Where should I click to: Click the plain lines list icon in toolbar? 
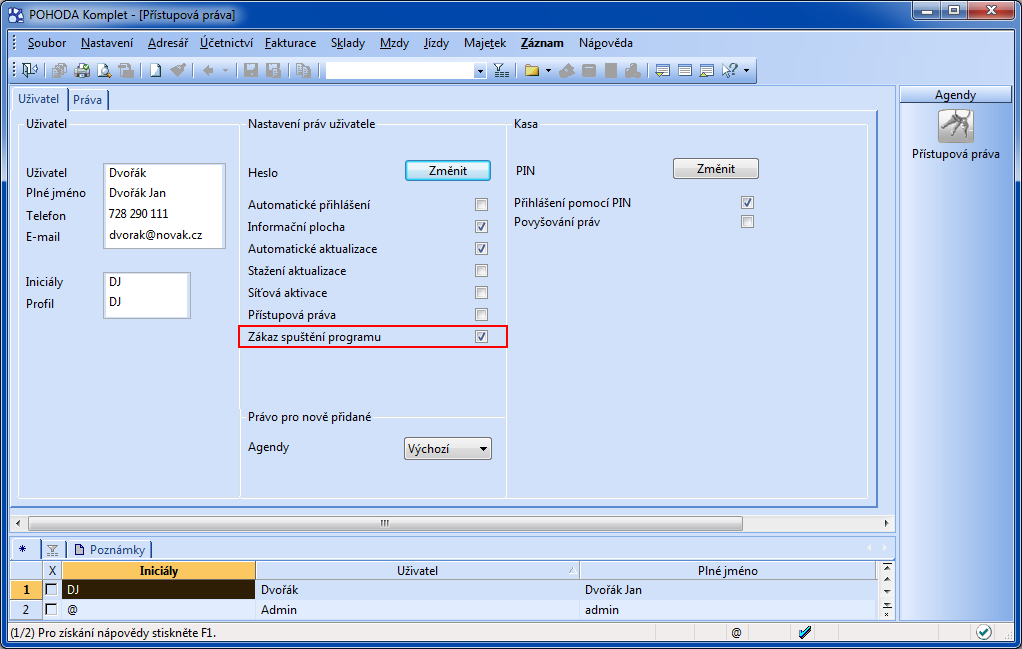[684, 70]
